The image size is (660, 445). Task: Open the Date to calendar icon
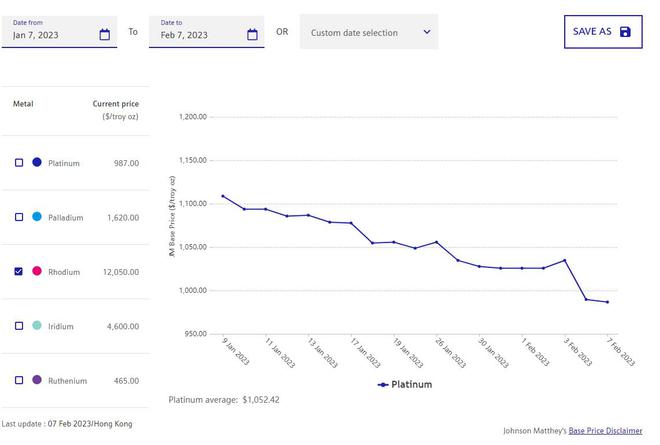pos(252,35)
